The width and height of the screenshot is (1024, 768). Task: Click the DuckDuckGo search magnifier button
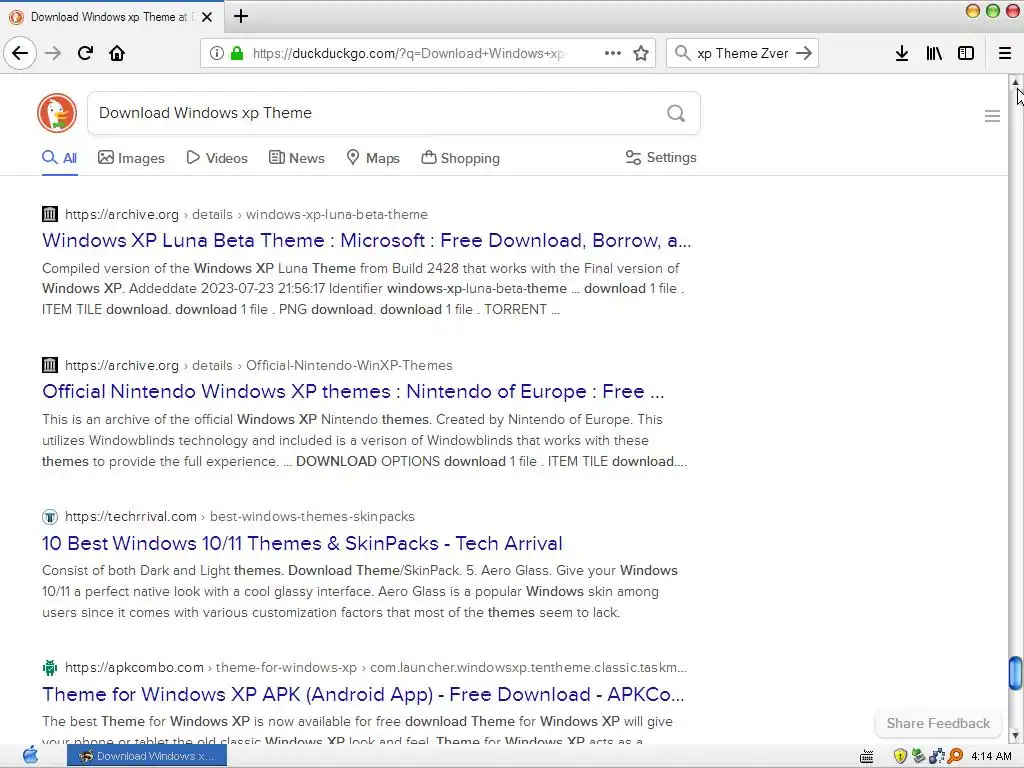pyautogui.click(x=676, y=113)
